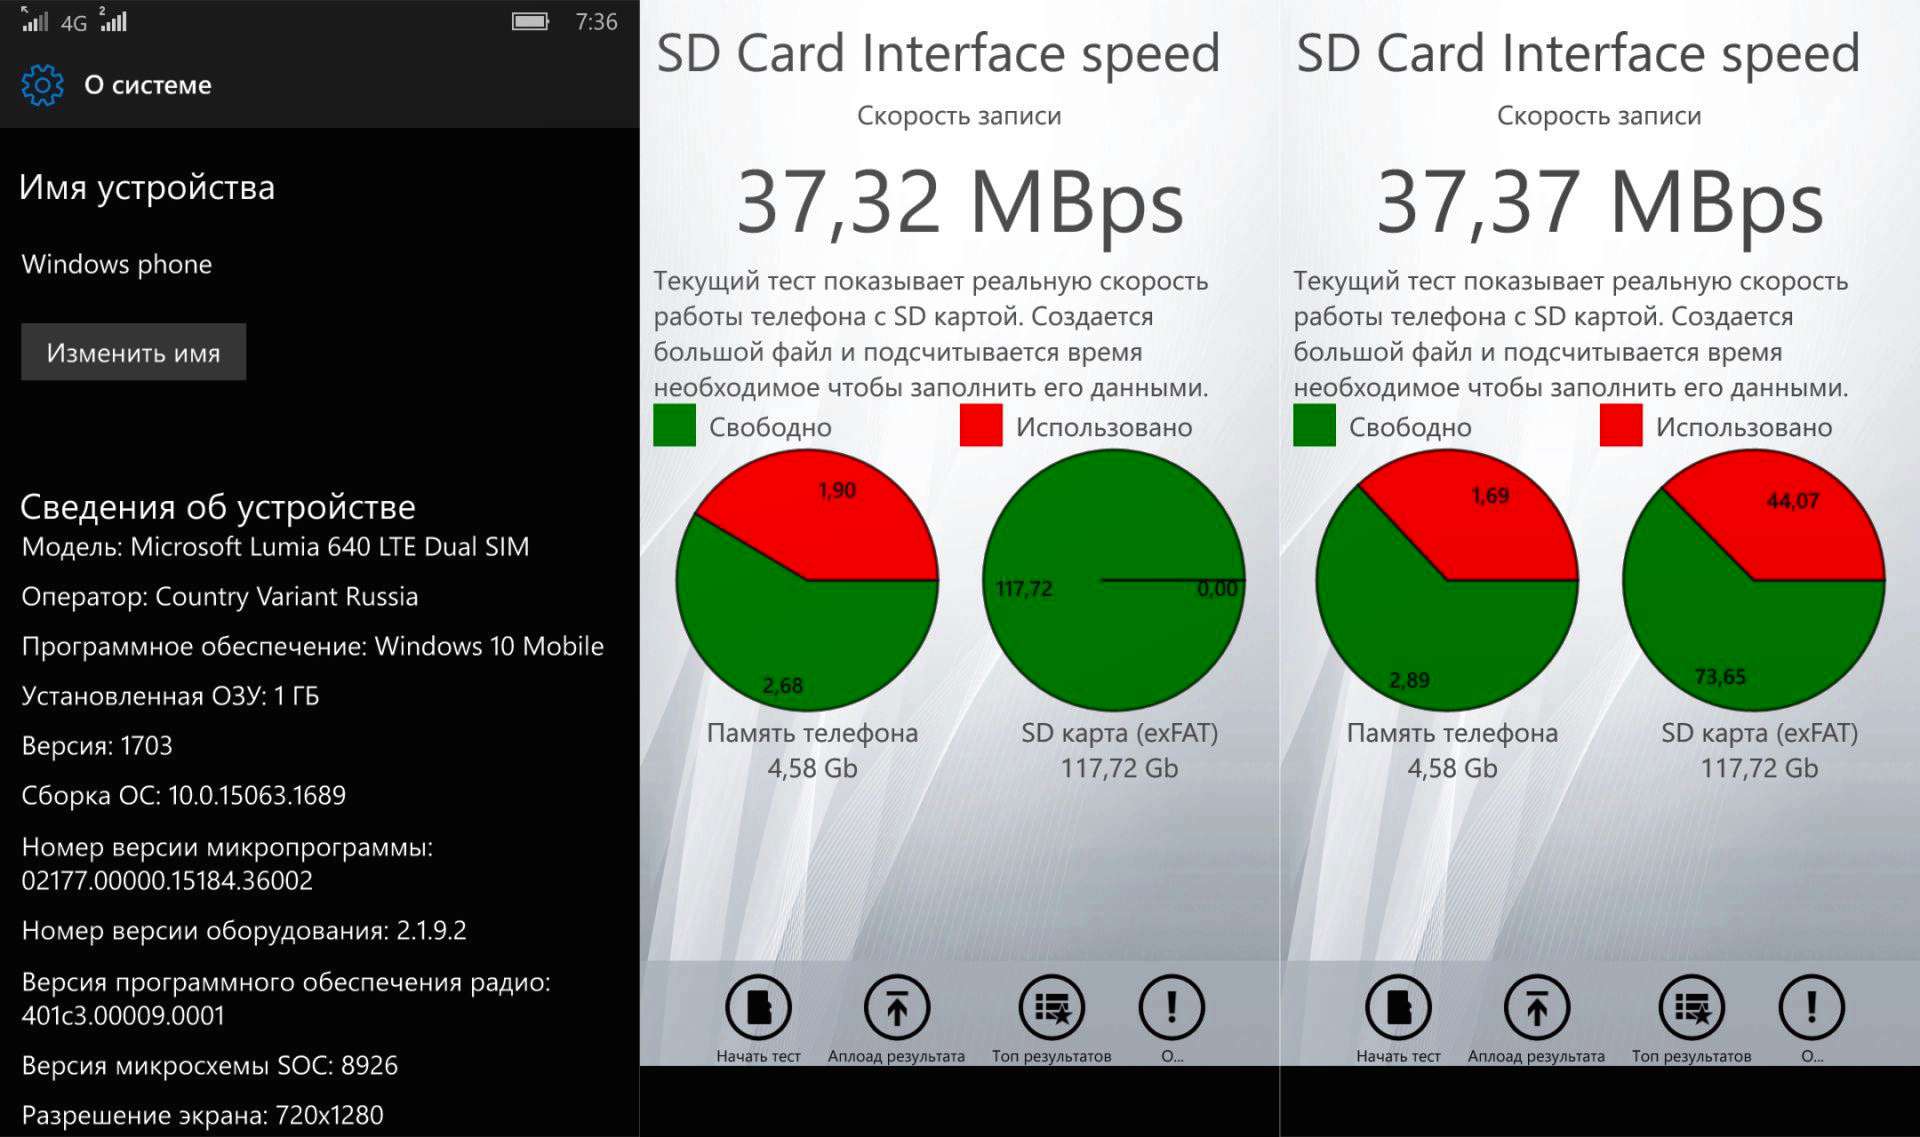Open top results icon in 37,37 MBps screen
The image size is (1920, 1137).
pos(1692,1008)
